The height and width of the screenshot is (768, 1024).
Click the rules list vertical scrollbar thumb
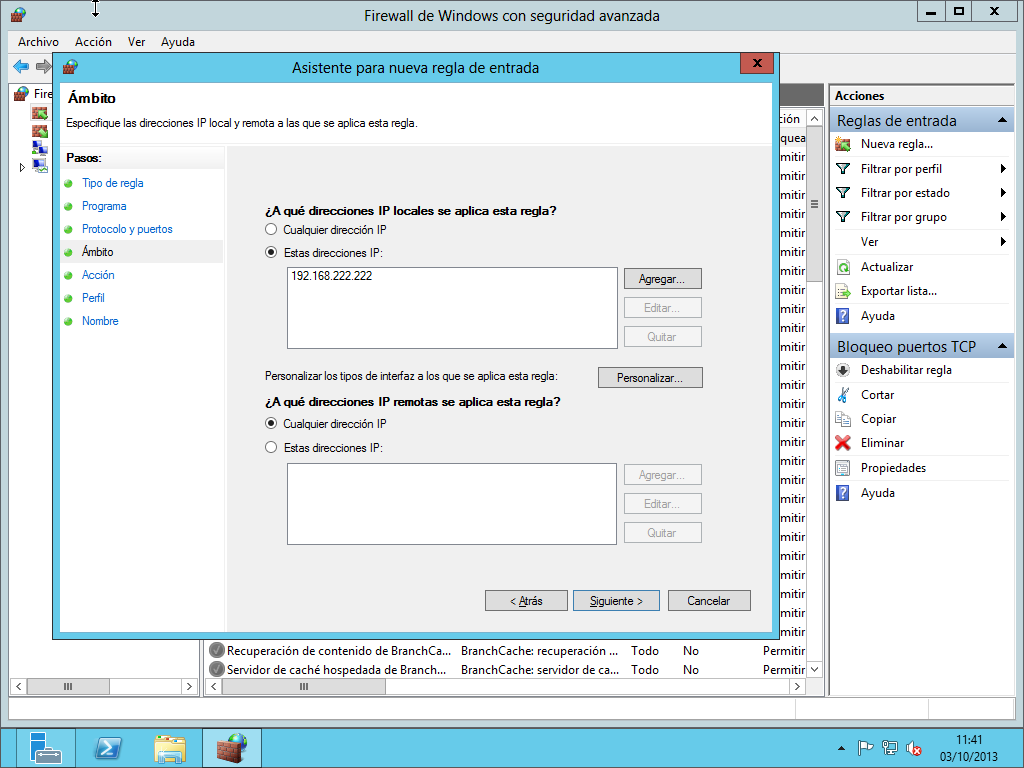coord(814,204)
